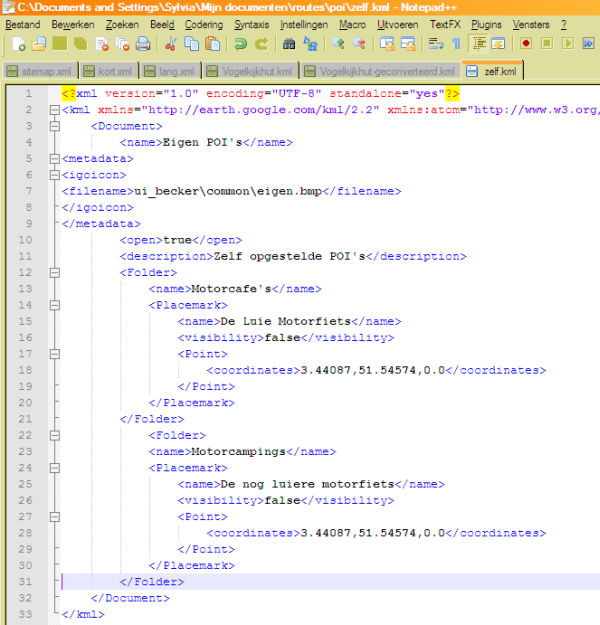Create a new file with toolbar icon

[x=18, y=44]
